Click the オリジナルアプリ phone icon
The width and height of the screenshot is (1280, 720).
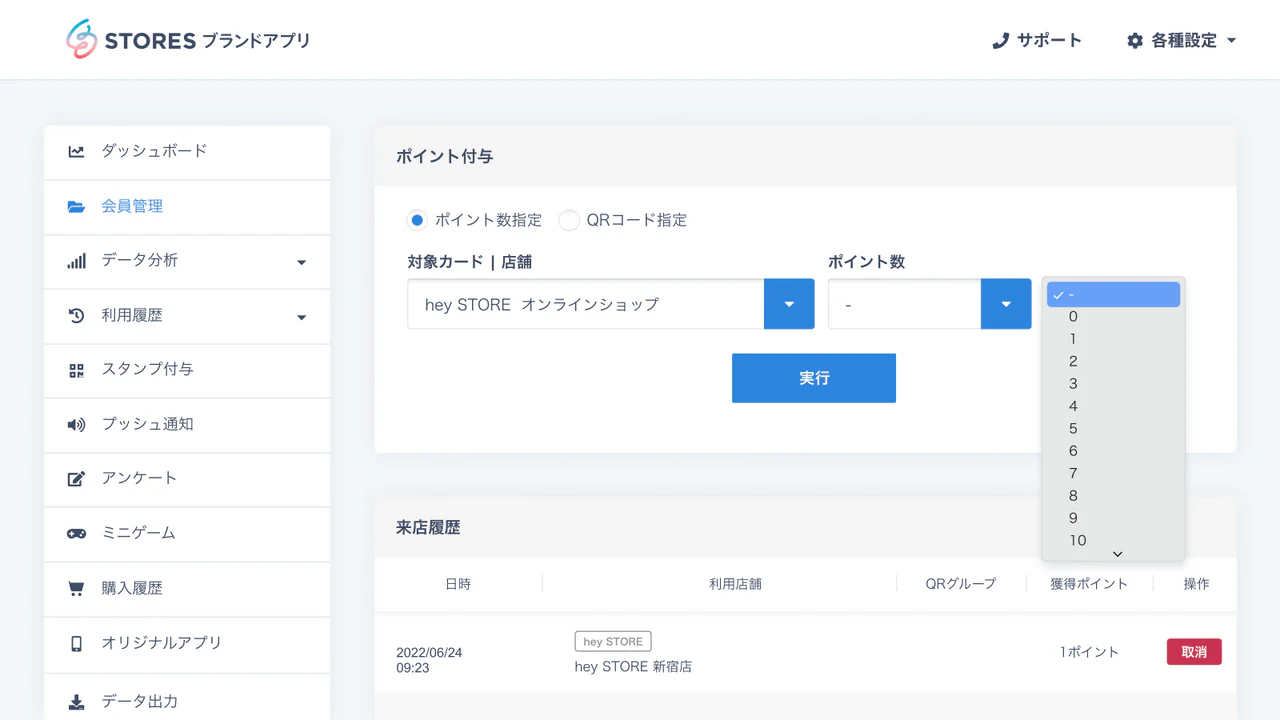[x=76, y=644]
